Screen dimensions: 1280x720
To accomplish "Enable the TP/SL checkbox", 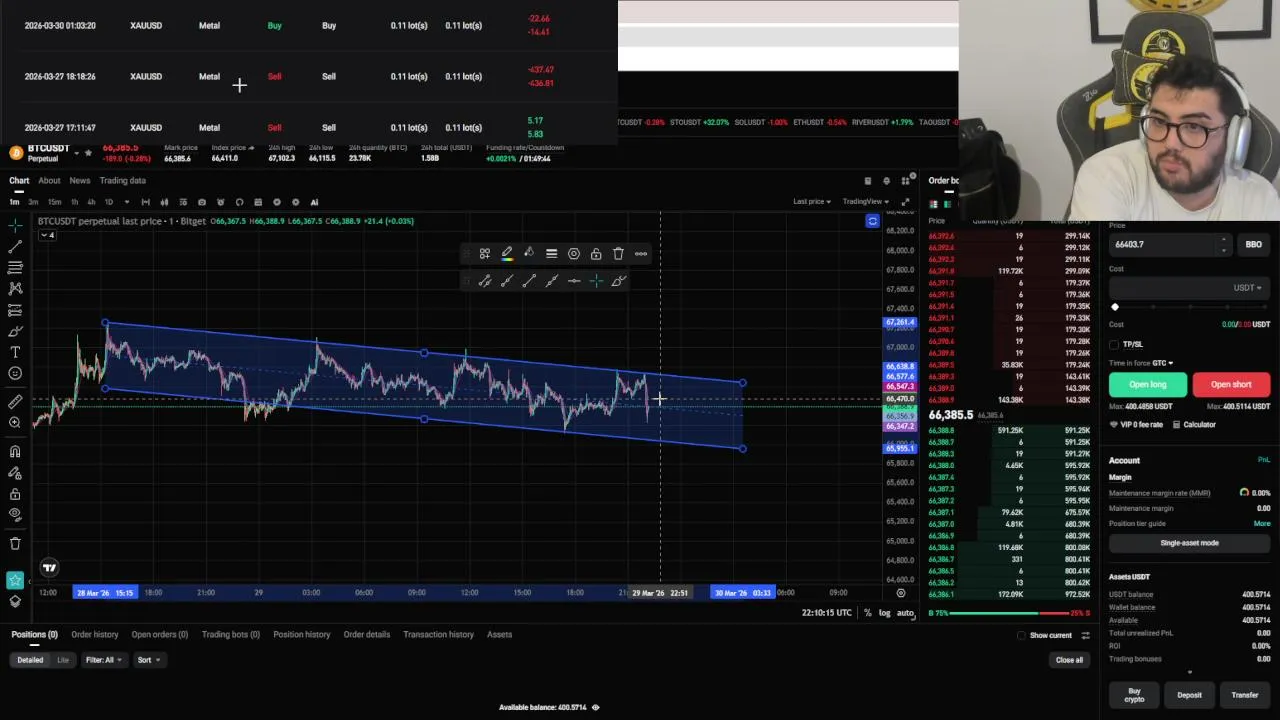I will point(1115,344).
